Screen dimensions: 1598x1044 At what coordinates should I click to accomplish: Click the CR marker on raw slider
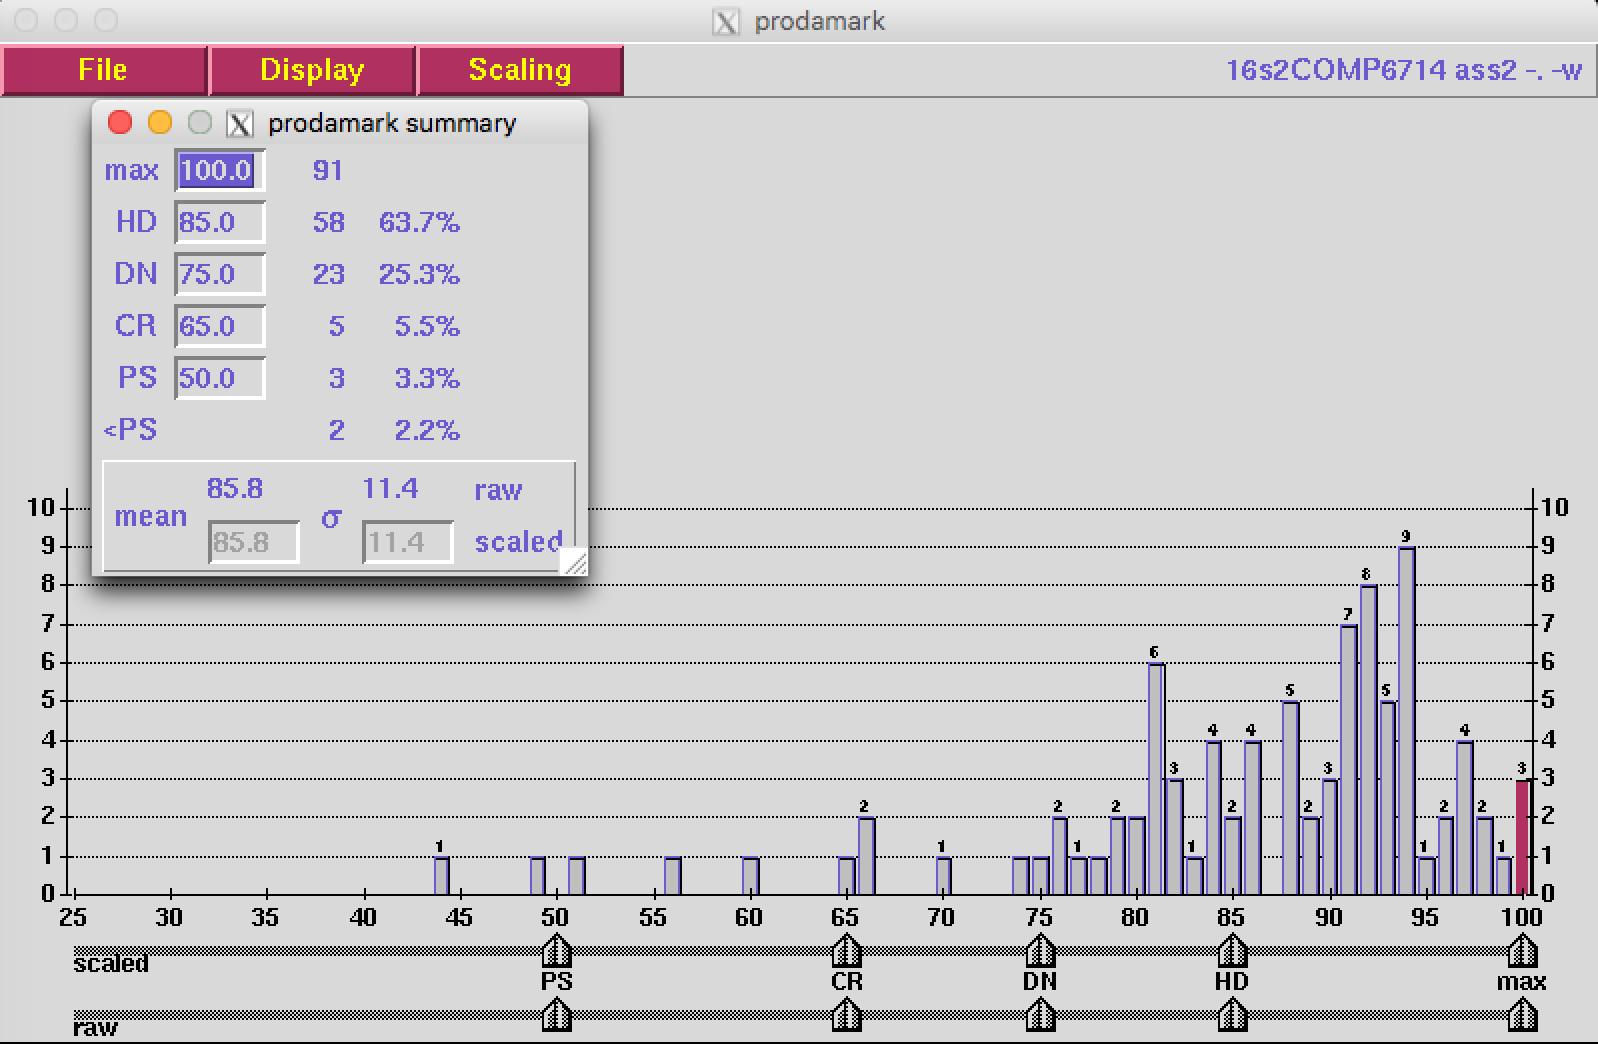click(846, 1017)
